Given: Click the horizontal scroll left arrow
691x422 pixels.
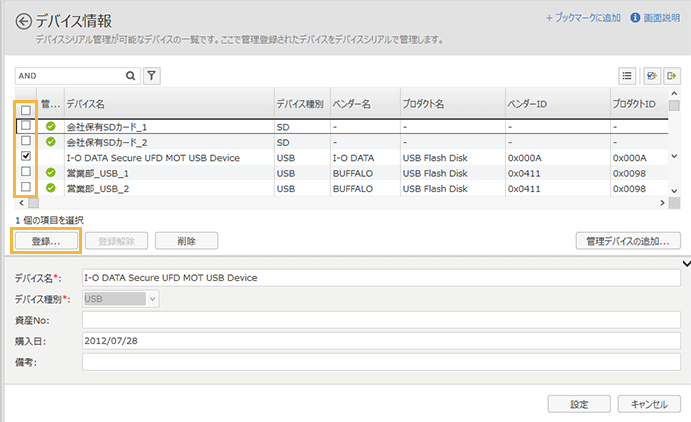Looking at the screenshot, I should pyautogui.click(x=21, y=203).
